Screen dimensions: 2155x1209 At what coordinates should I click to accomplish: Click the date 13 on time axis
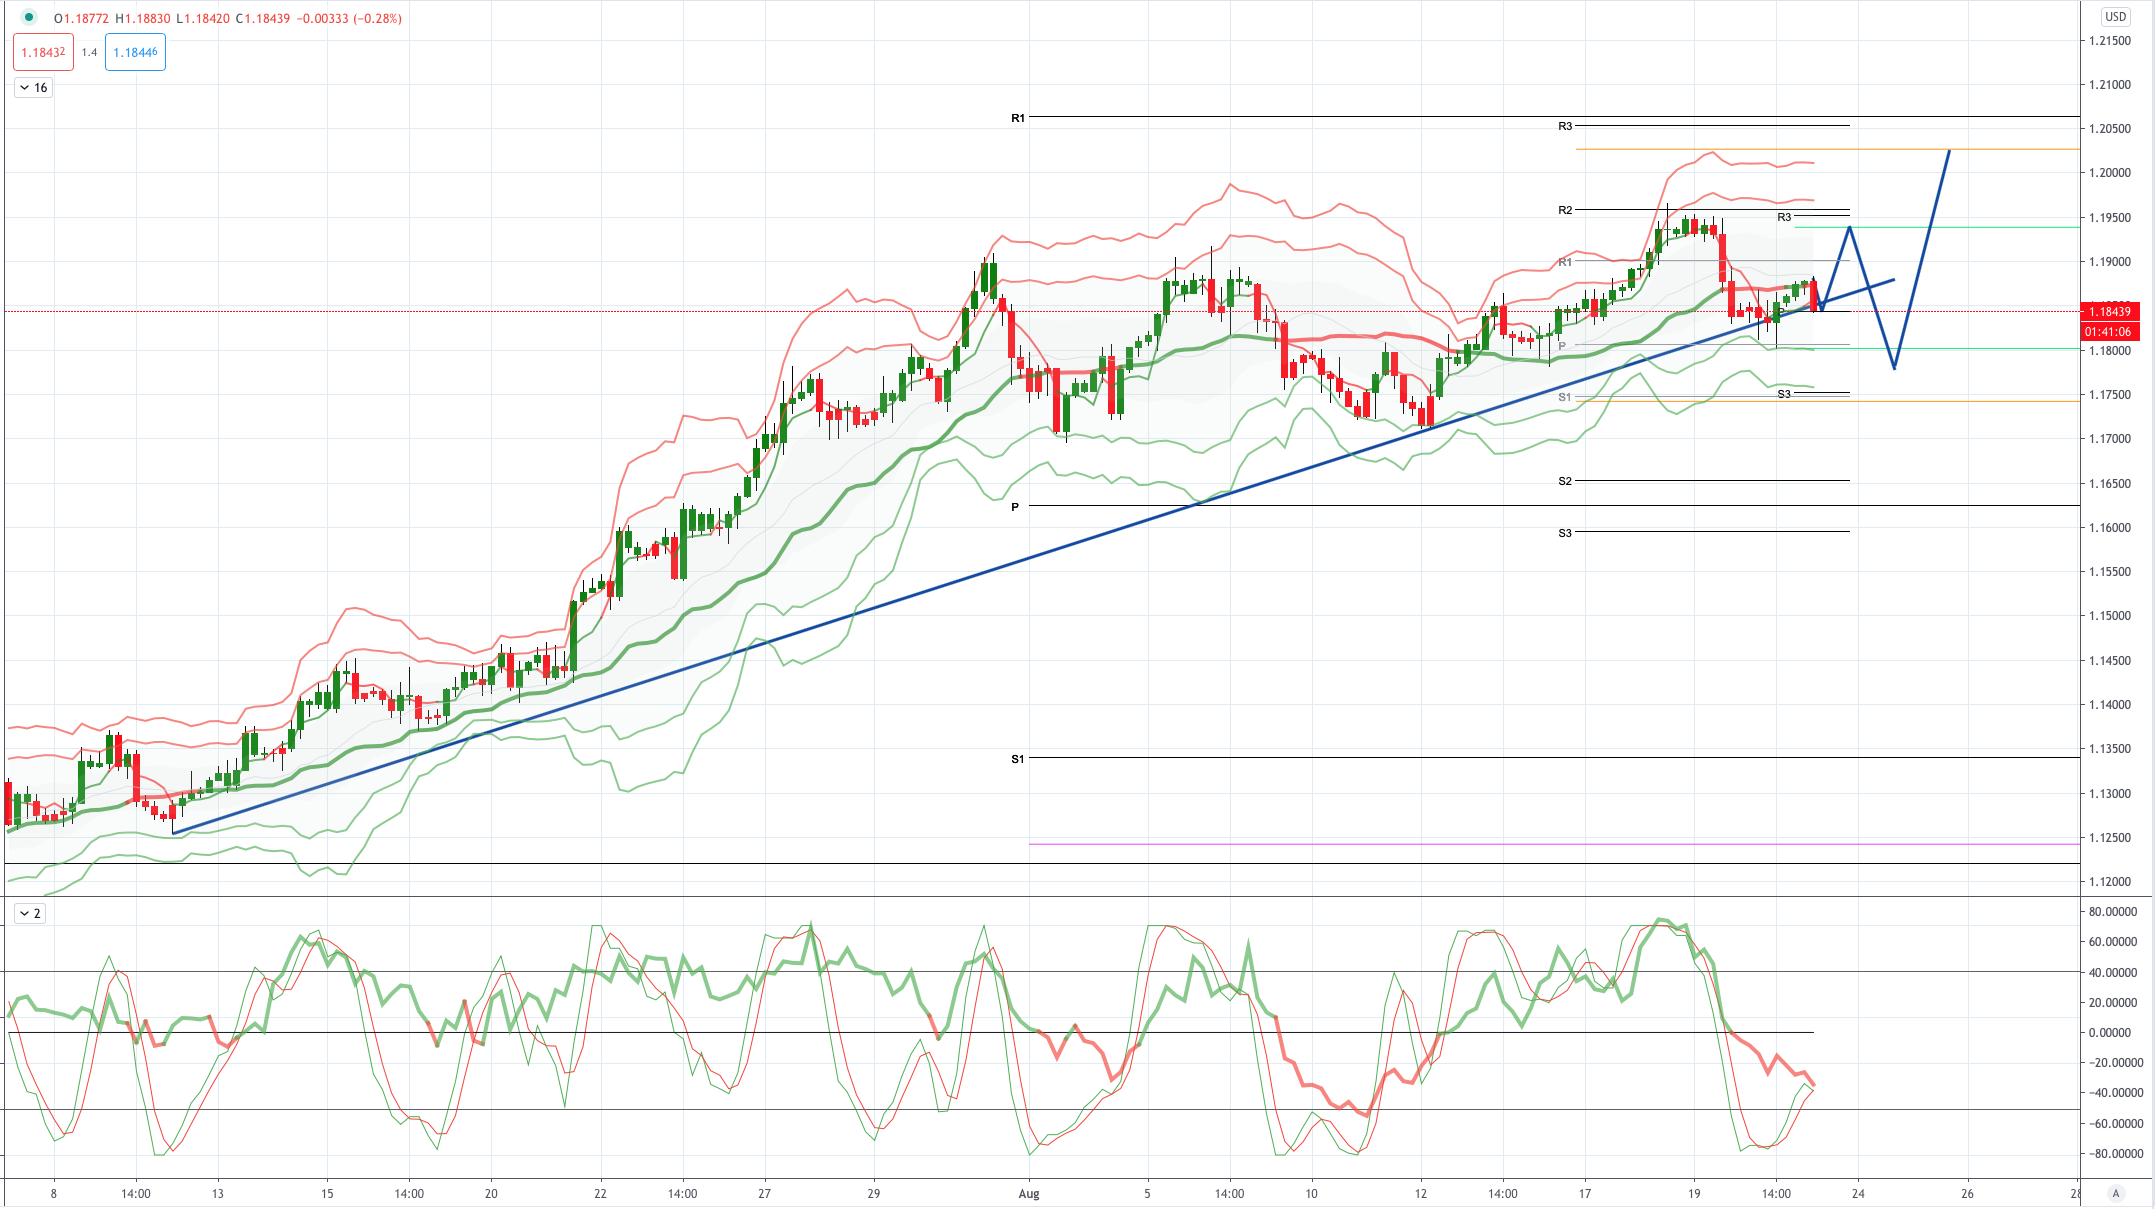click(218, 1193)
